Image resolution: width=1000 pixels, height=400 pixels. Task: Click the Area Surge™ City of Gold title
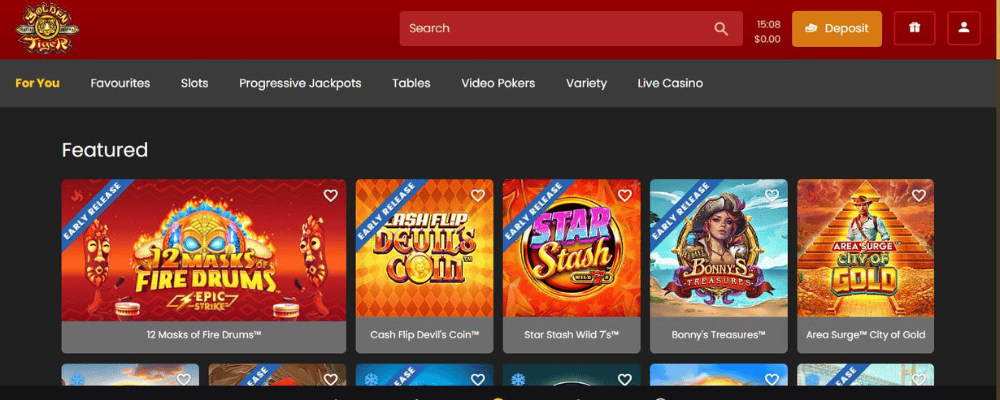pos(865,334)
